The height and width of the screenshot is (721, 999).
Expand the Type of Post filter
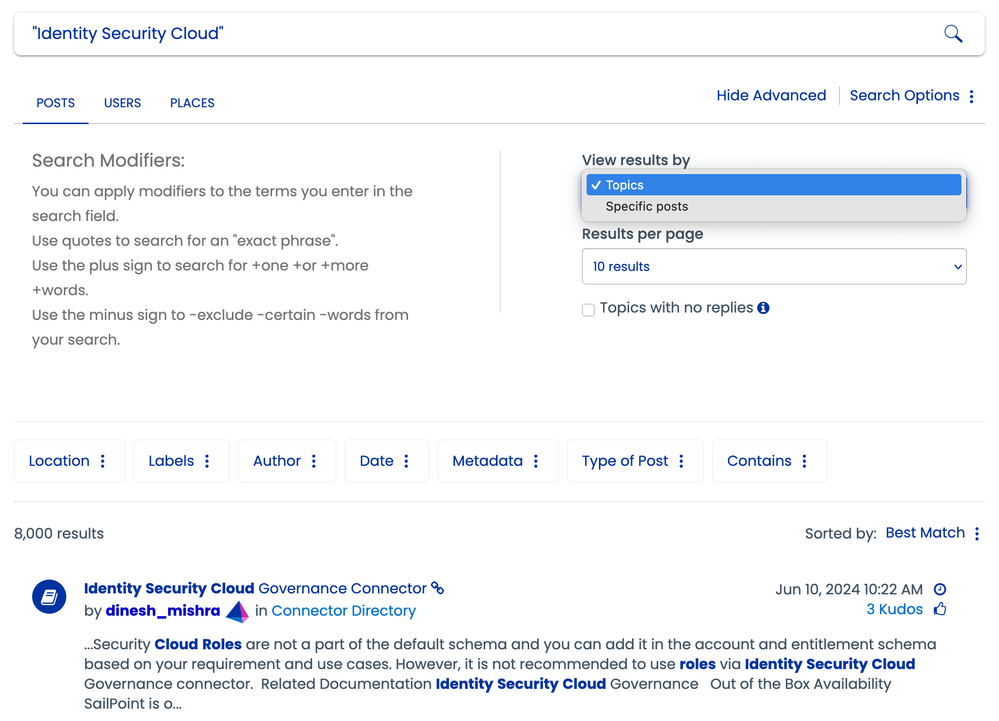tap(634, 461)
